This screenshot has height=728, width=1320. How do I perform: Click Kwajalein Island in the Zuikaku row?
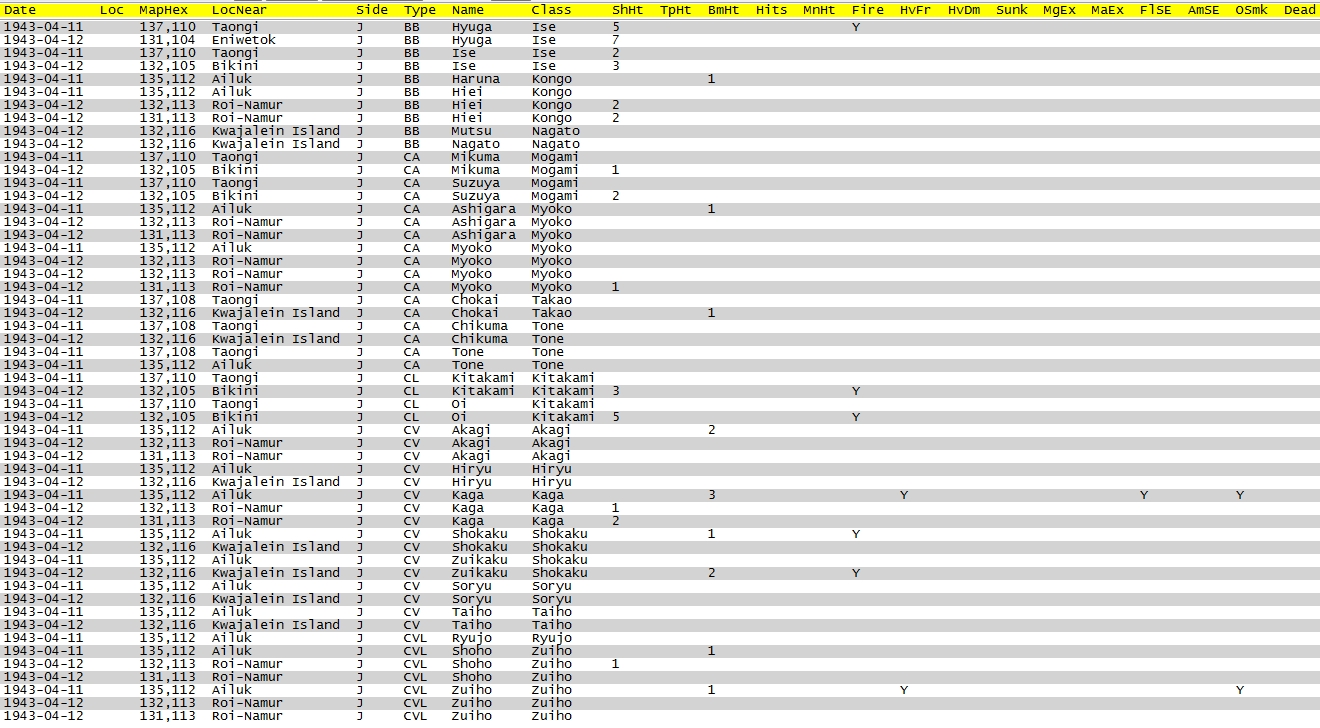click(276, 573)
